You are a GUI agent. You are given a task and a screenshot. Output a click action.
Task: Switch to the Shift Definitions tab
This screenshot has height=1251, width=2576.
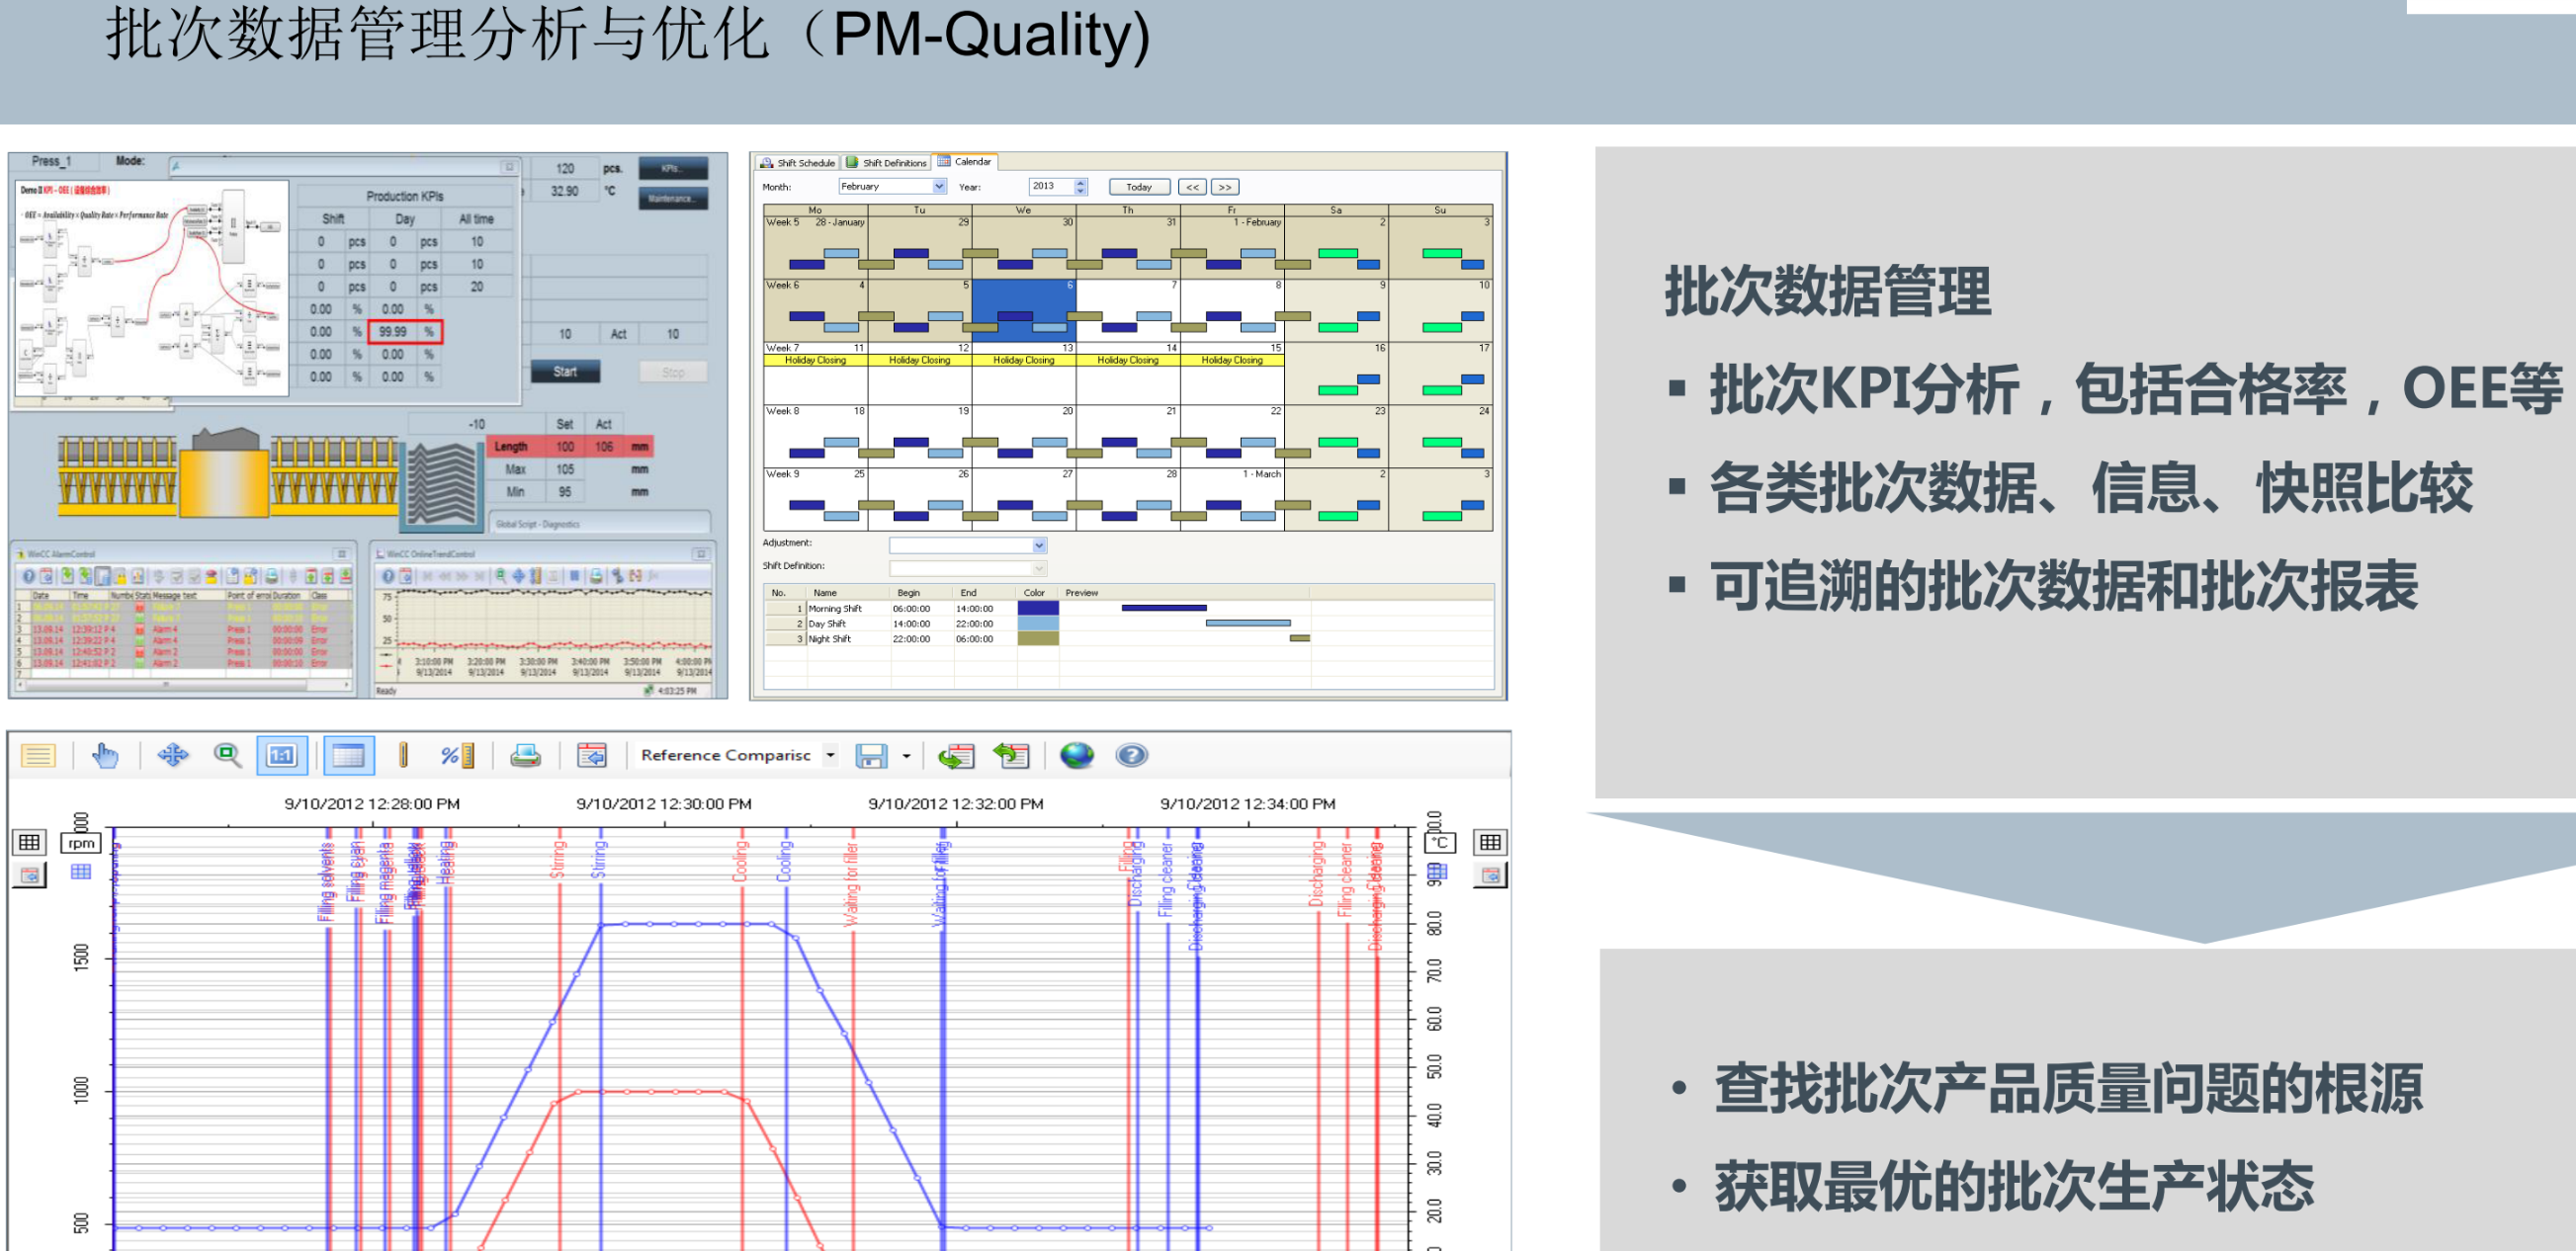coord(886,162)
